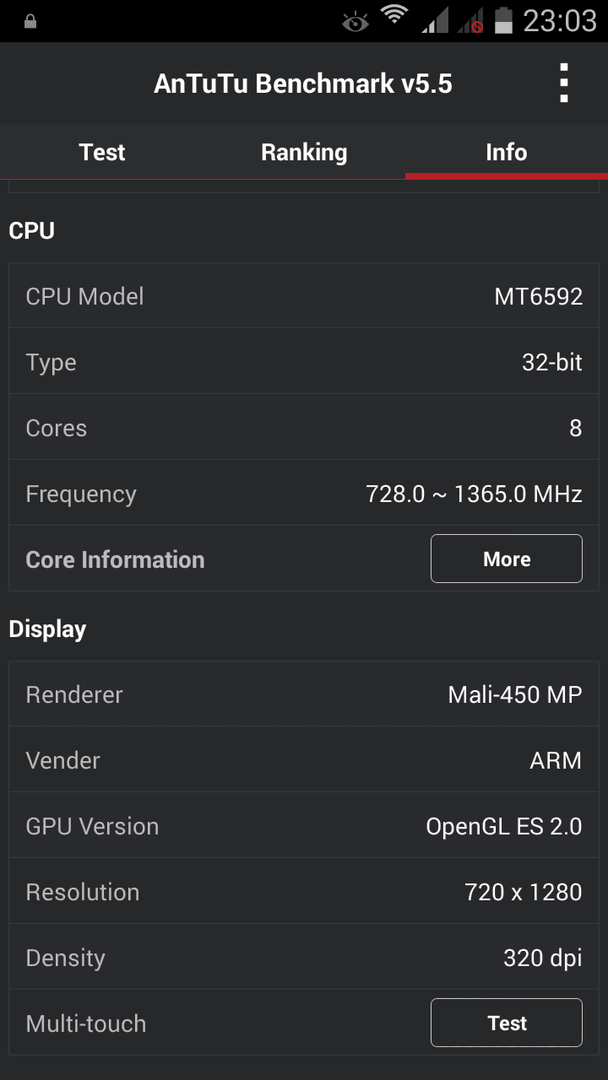Switch to the Ranking tab
This screenshot has height=1080, width=608.
[x=304, y=152]
